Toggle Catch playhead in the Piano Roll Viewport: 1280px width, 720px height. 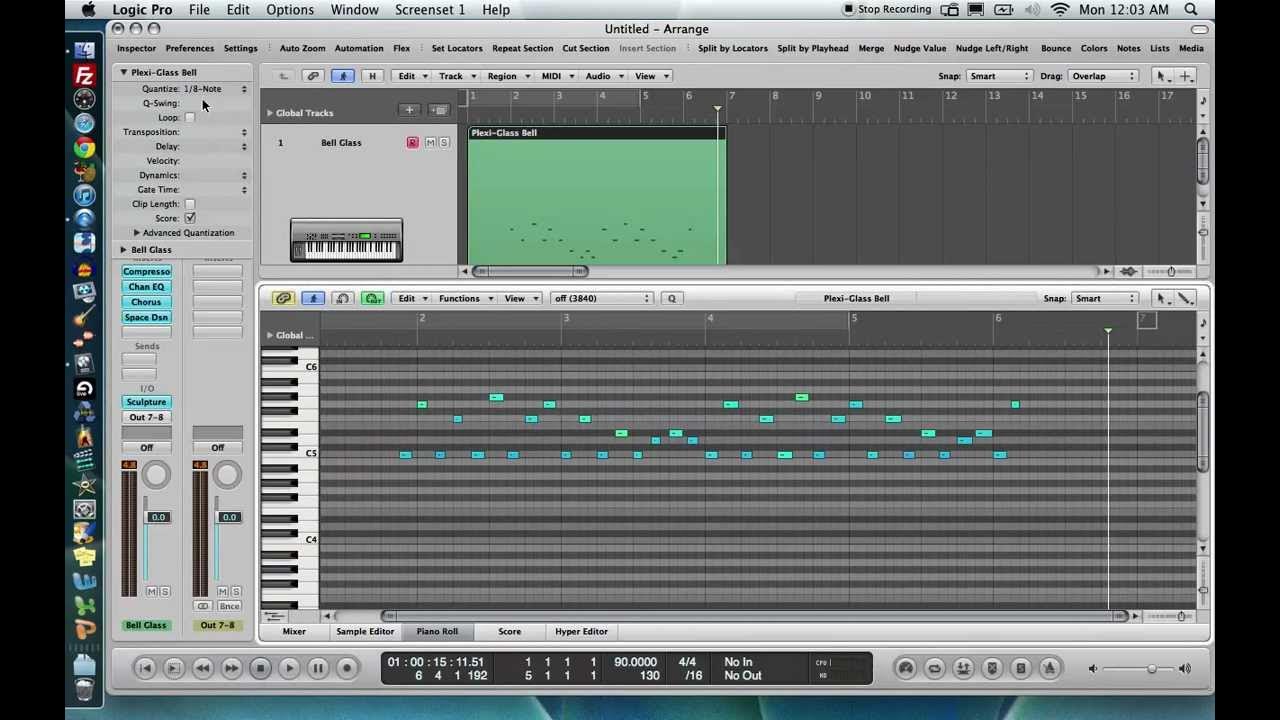click(313, 298)
